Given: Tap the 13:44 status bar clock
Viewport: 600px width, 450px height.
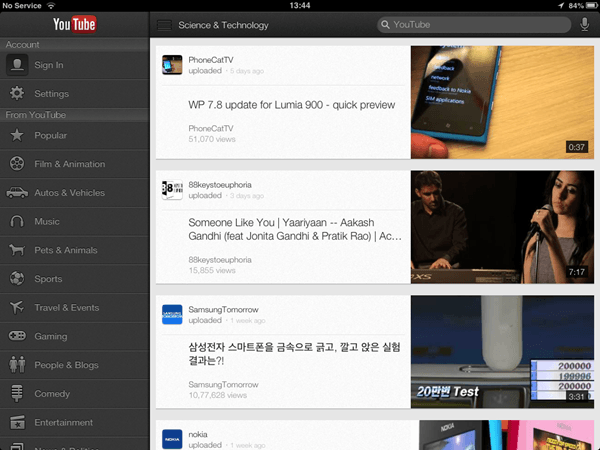Looking at the screenshot, I should click(300, 5).
